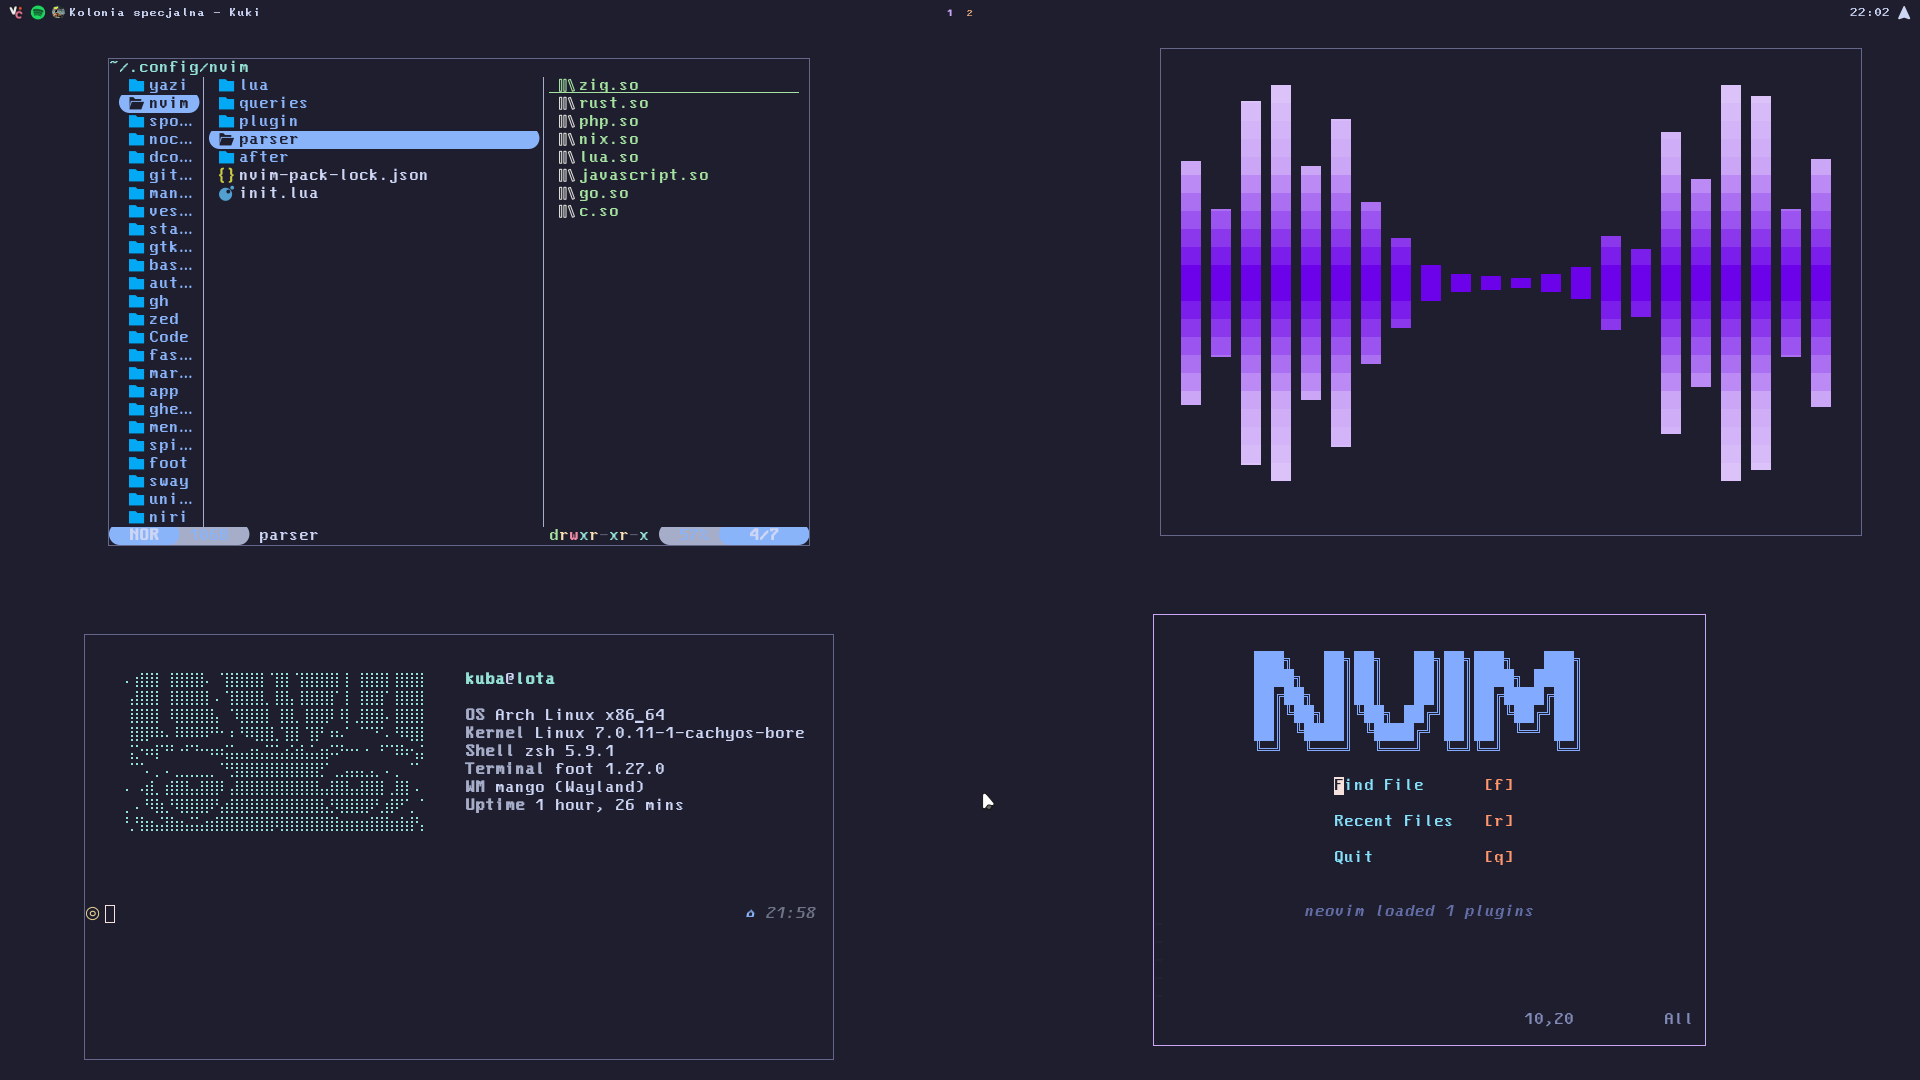
Task: Click the folder icon beside niri
Action: (x=136, y=517)
